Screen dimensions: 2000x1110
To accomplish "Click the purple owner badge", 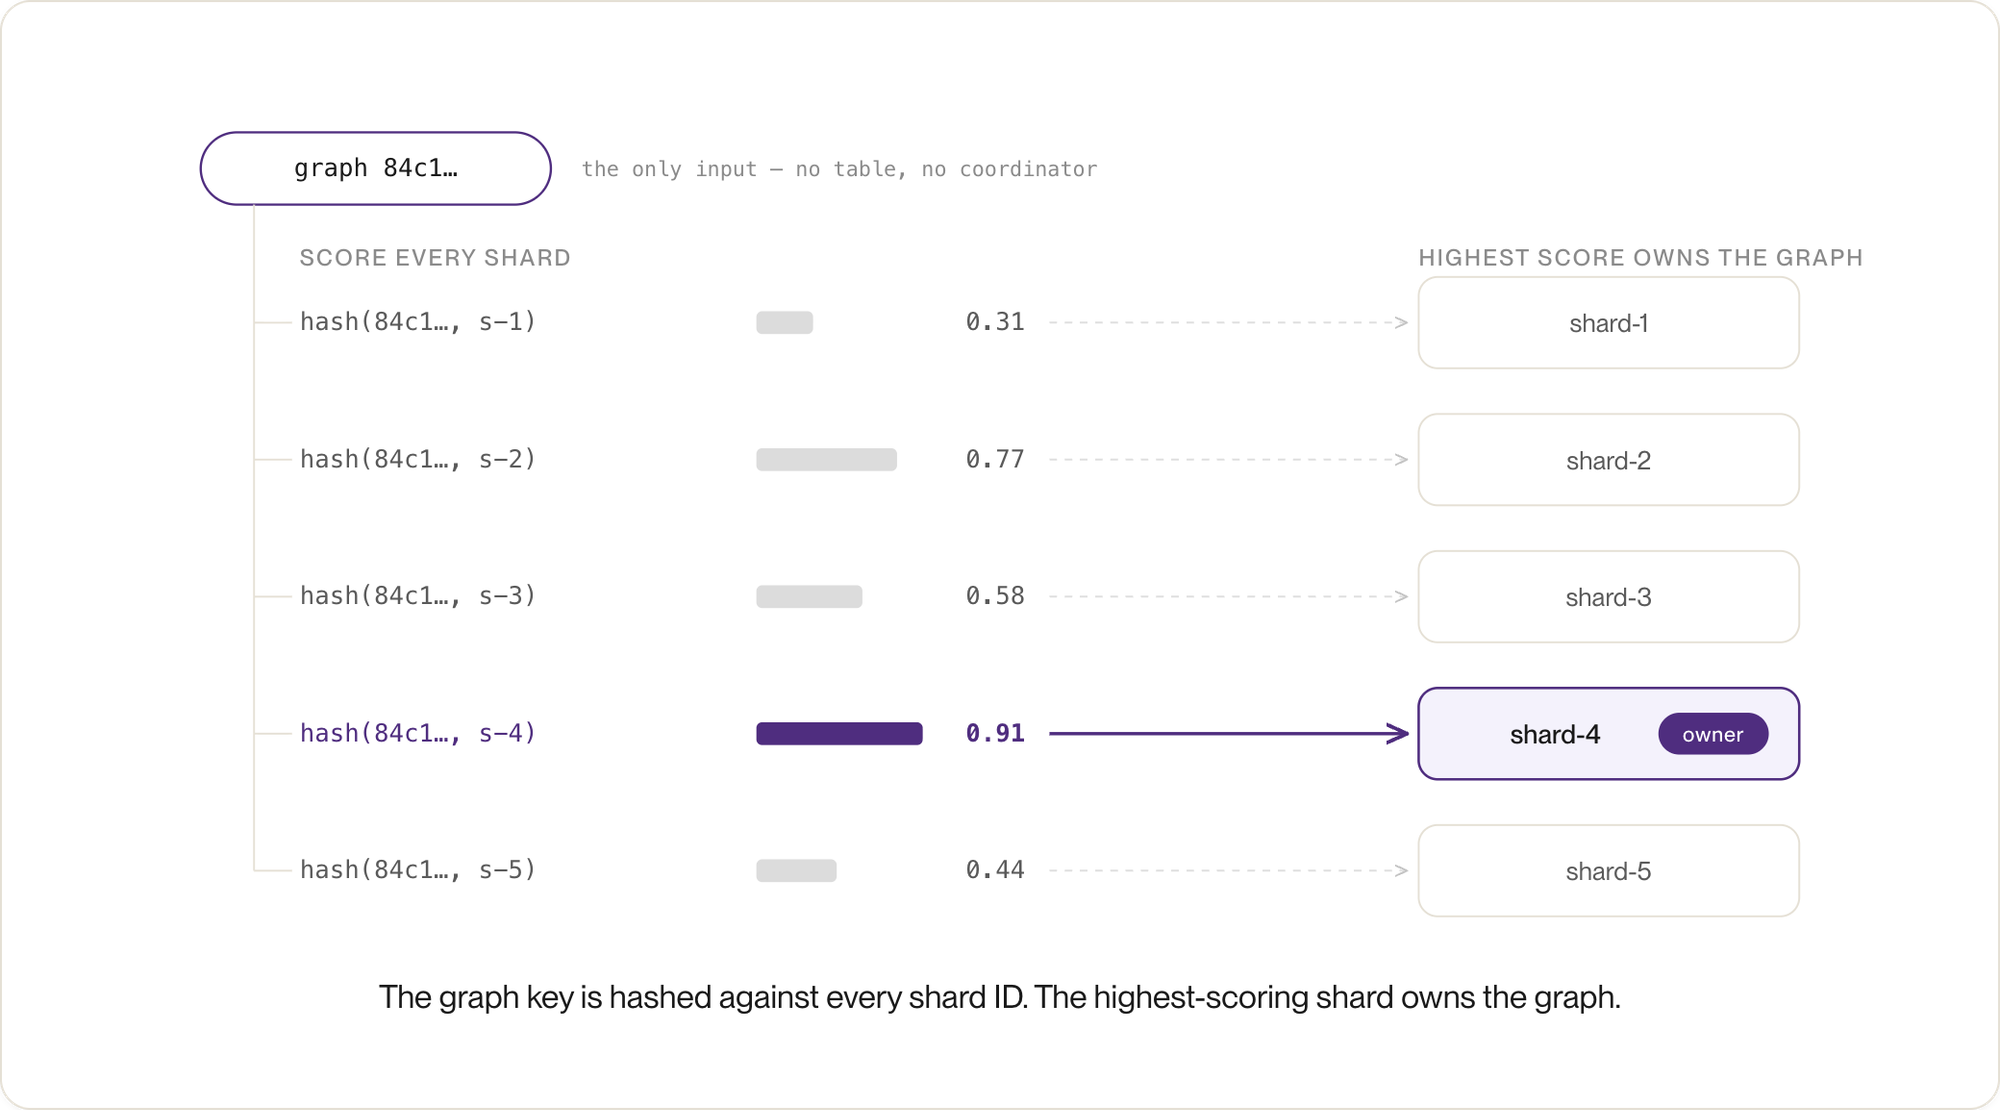I will 1713,734.
